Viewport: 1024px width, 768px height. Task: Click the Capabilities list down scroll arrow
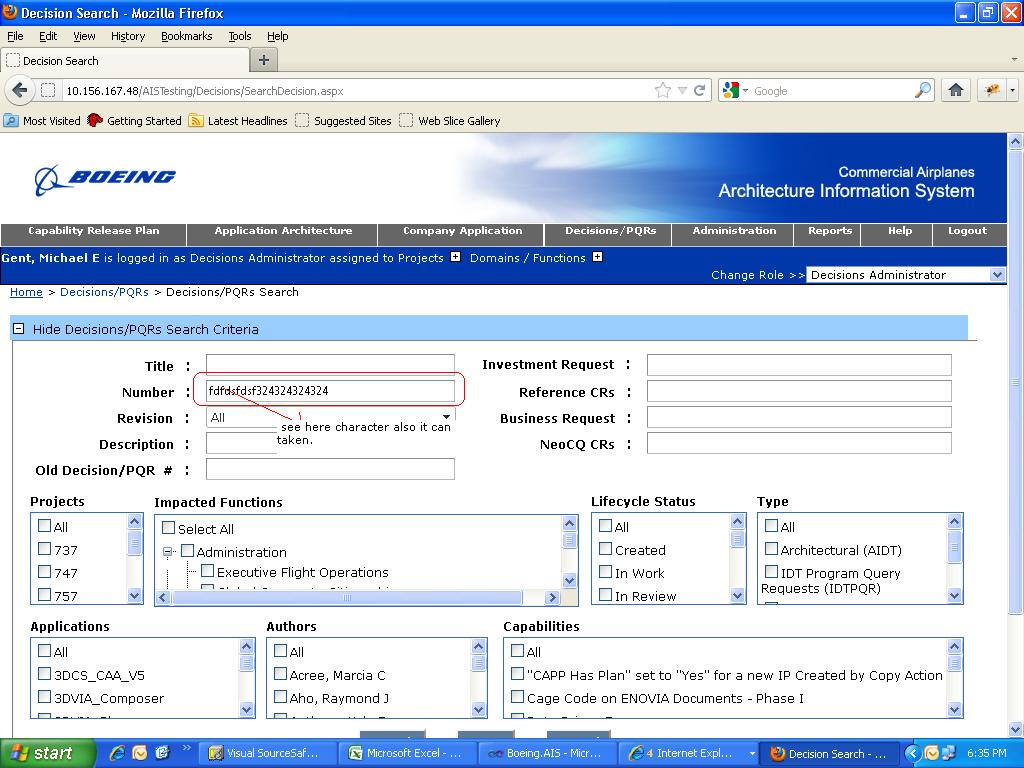954,709
